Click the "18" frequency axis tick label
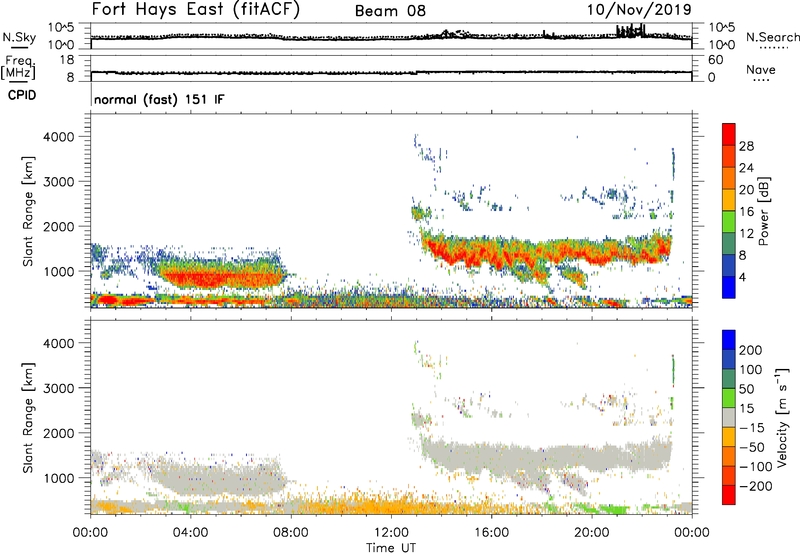Image resolution: width=800 pixels, height=554 pixels. (66, 60)
